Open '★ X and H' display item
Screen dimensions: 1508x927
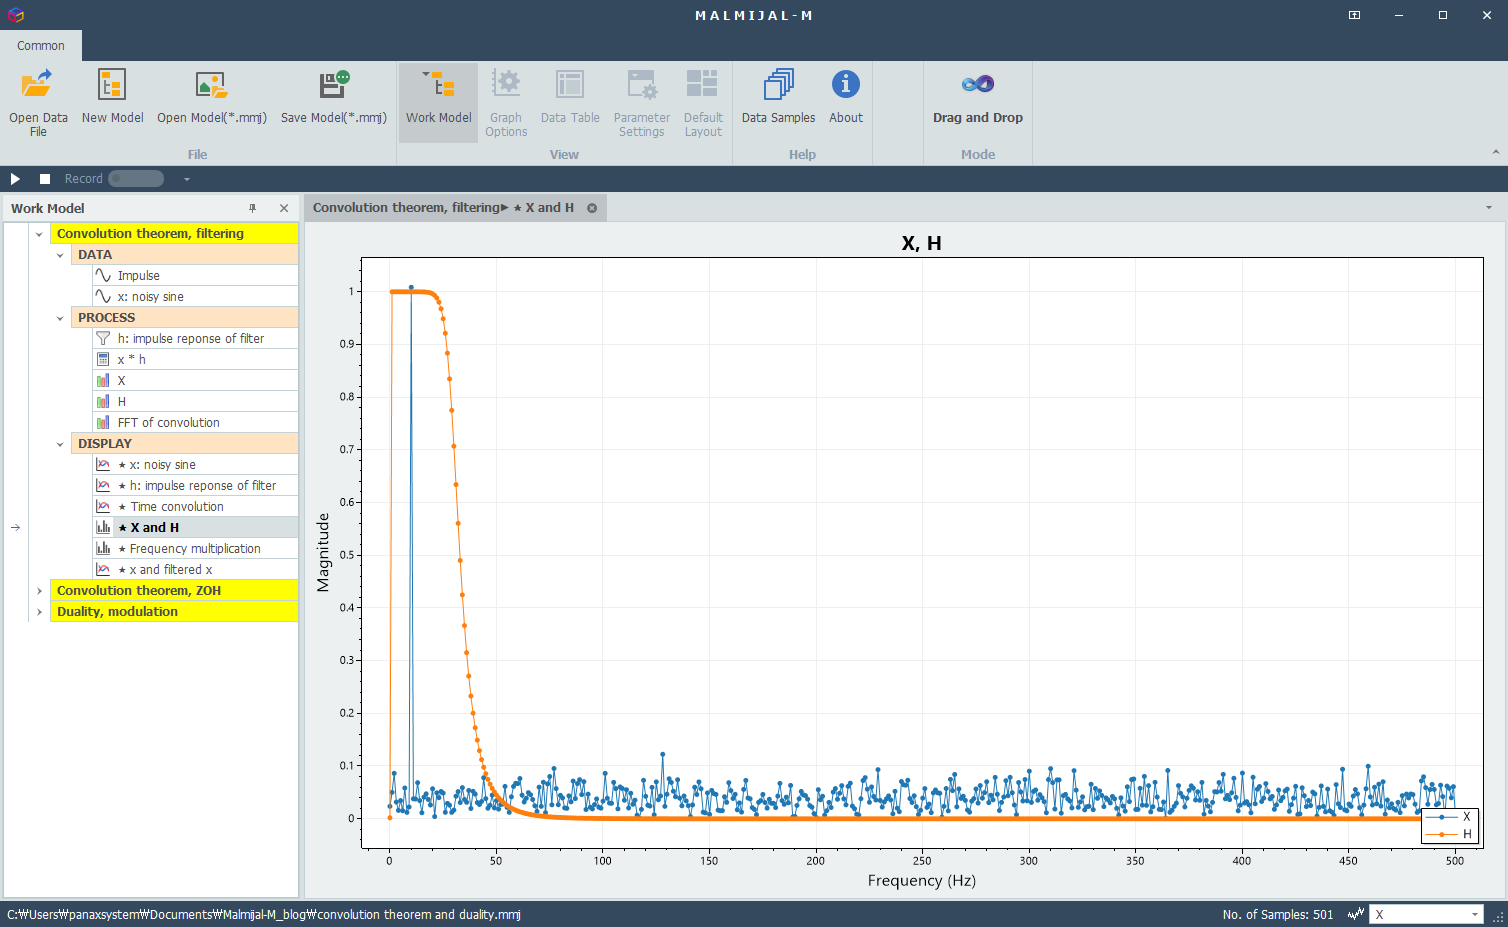pyautogui.click(x=195, y=528)
